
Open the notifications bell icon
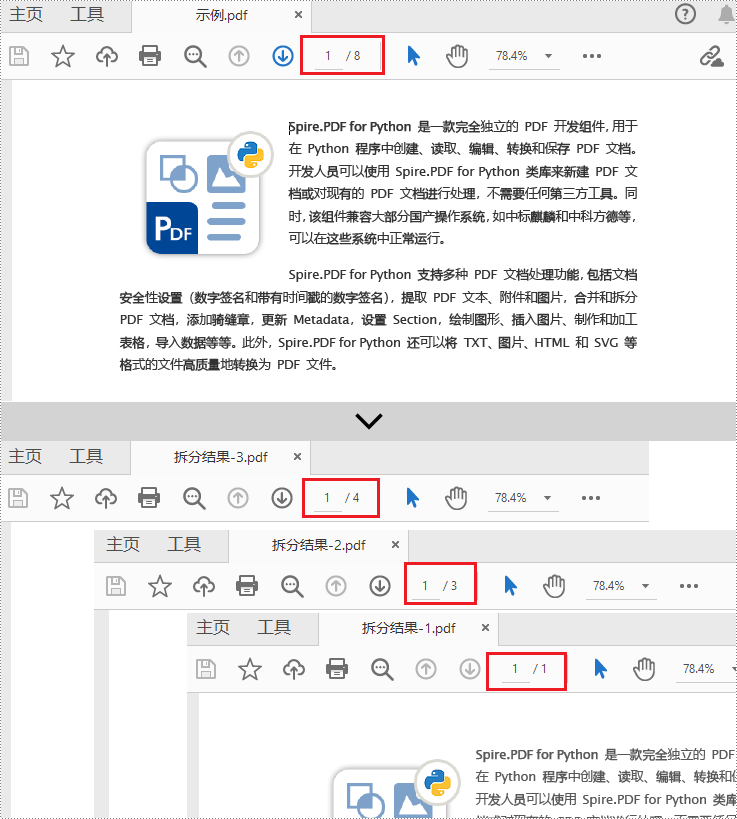(x=727, y=14)
